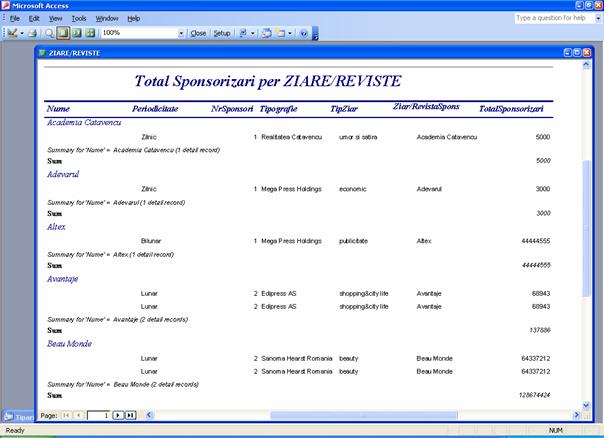Open the View button dropdown arrow
Image resolution: width=604 pixels, height=438 pixels.
click(22, 33)
